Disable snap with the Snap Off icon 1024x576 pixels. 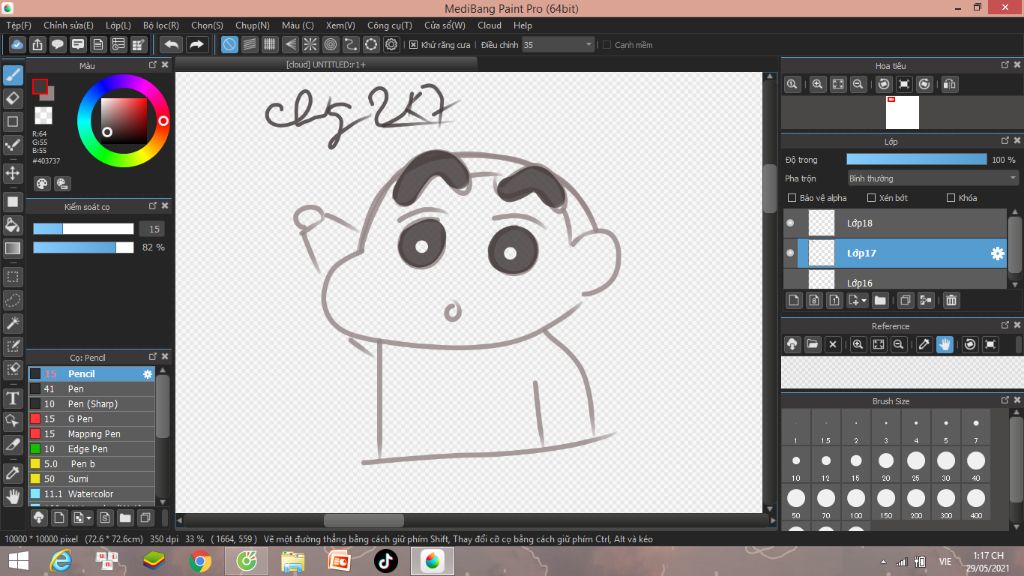tap(229, 44)
